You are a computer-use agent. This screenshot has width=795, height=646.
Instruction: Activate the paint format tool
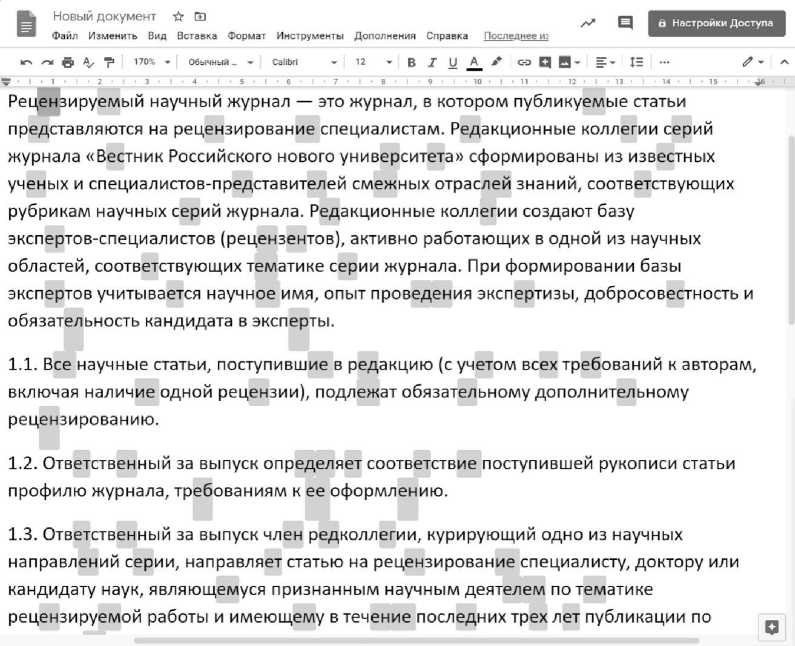coord(109,62)
